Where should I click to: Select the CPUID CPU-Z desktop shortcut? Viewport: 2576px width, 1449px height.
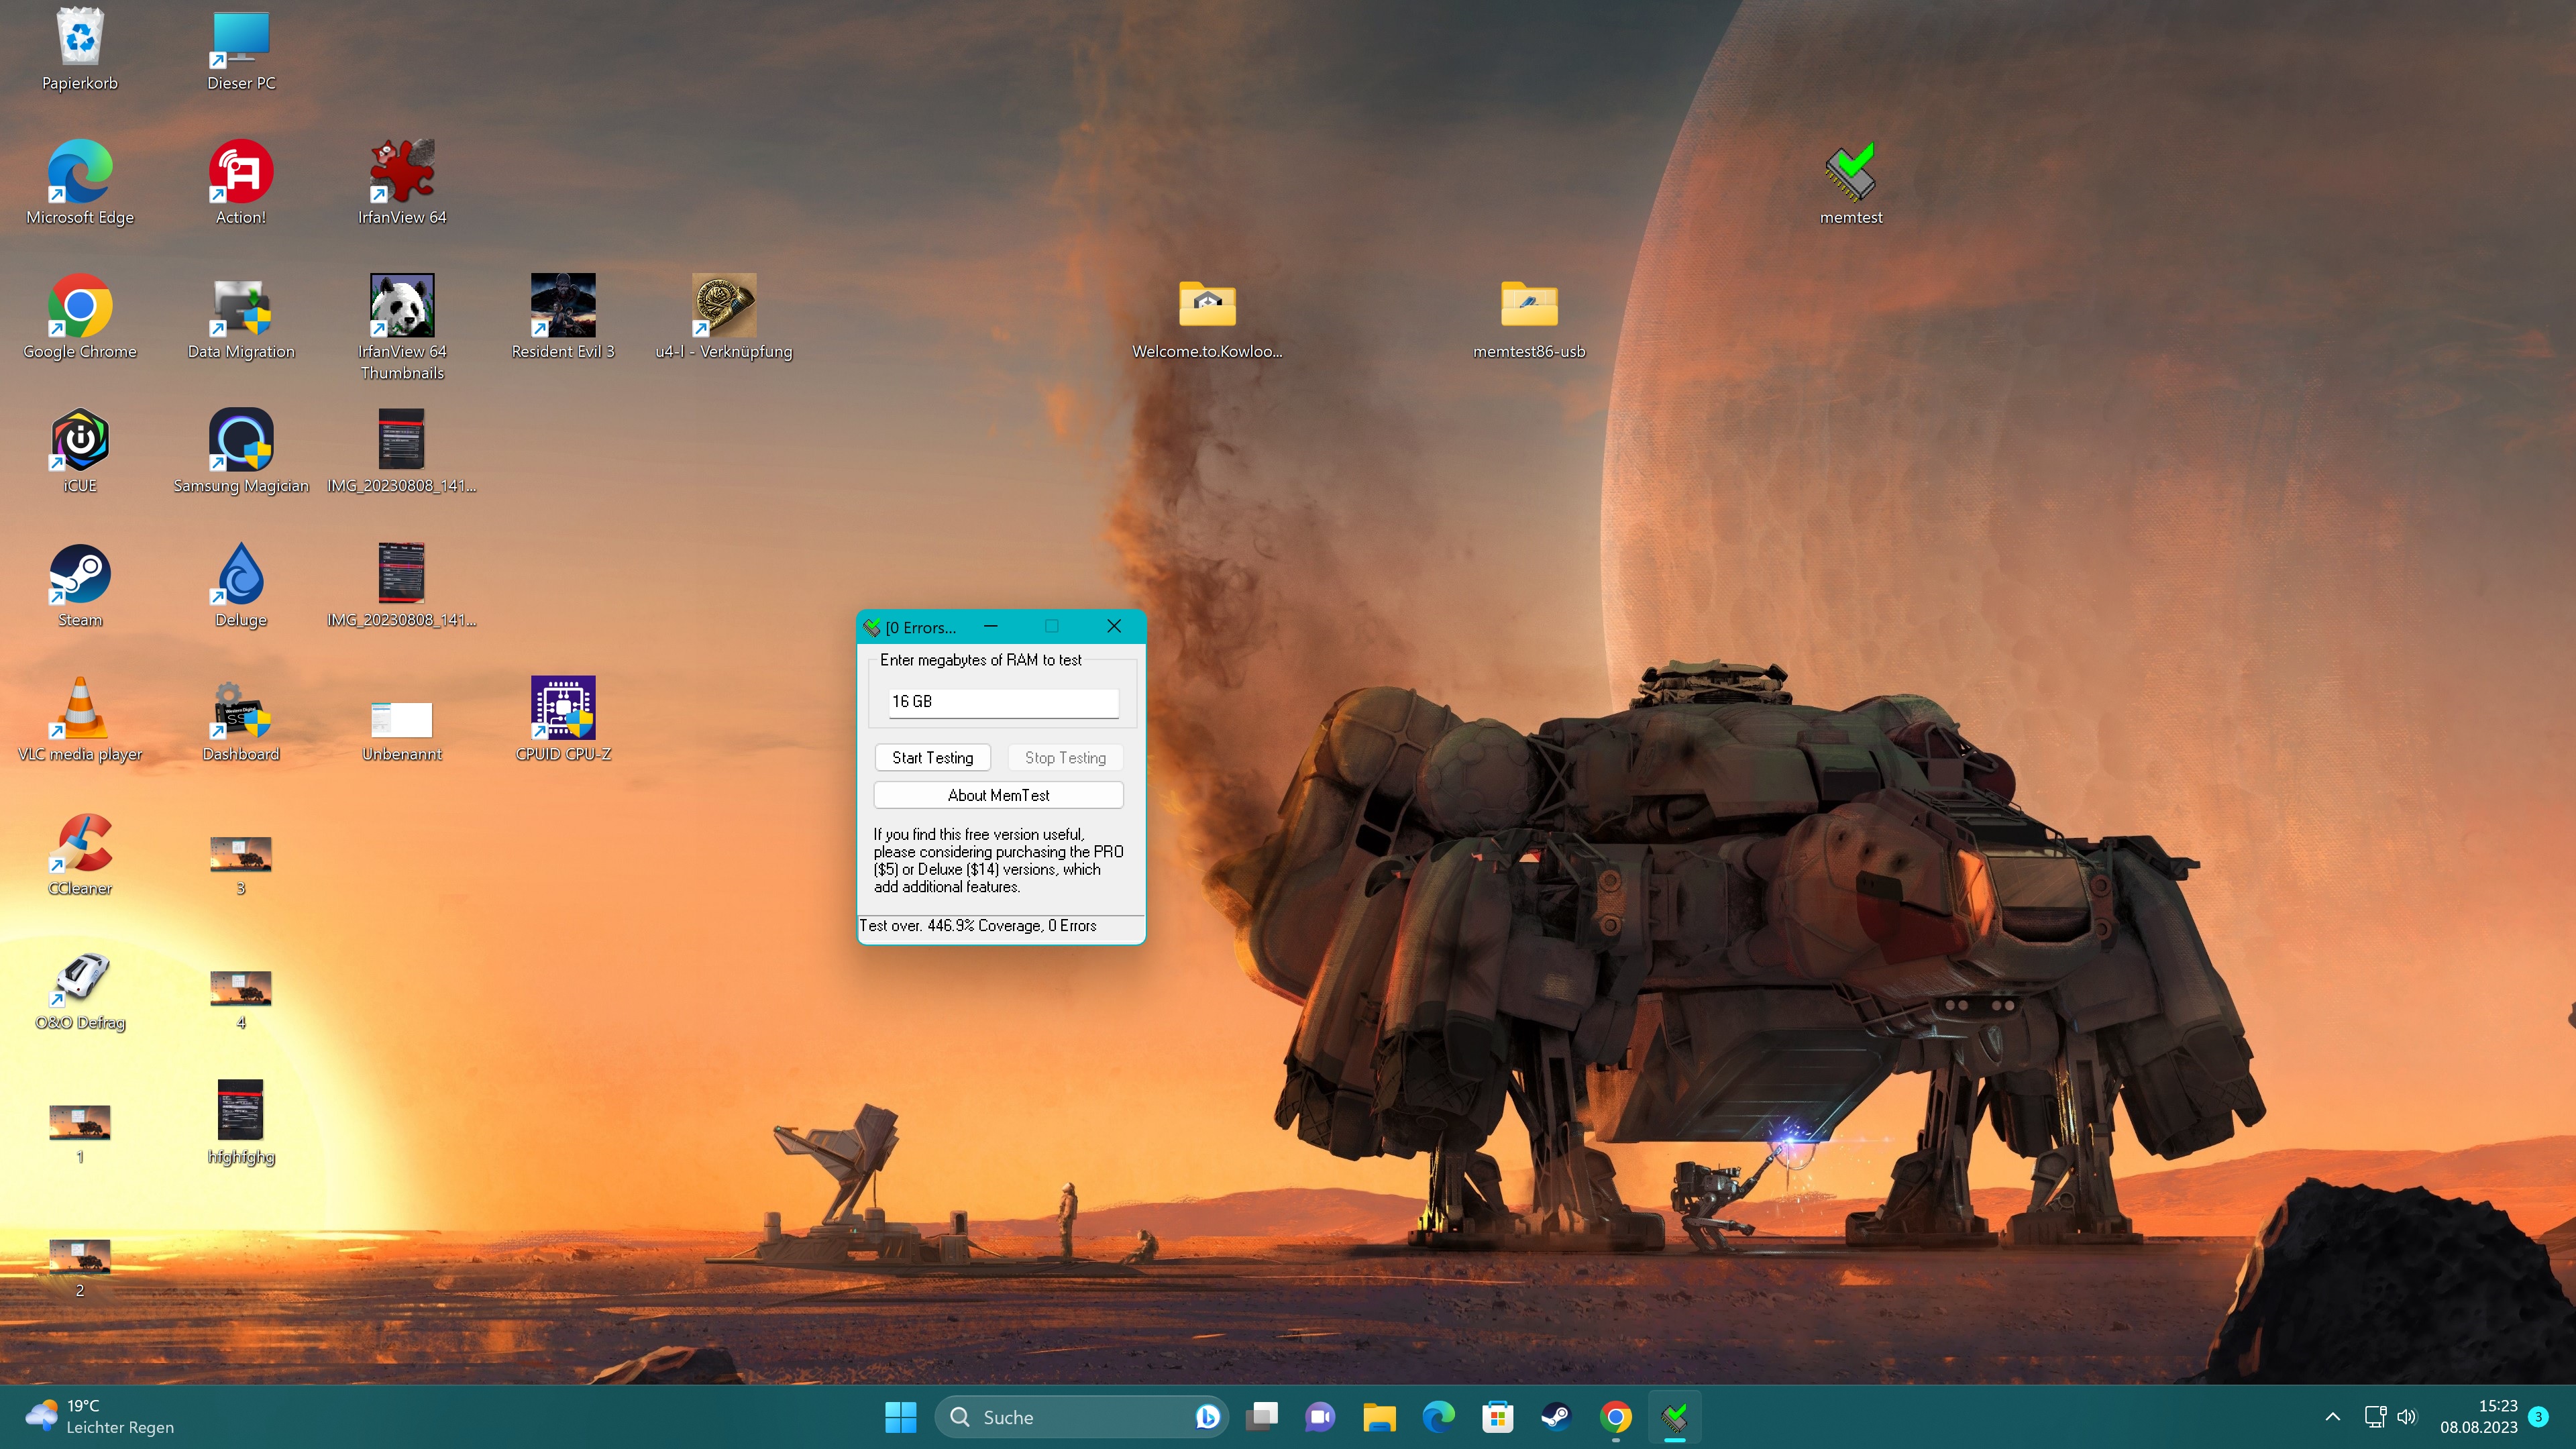pyautogui.click(x=563, y=709)
